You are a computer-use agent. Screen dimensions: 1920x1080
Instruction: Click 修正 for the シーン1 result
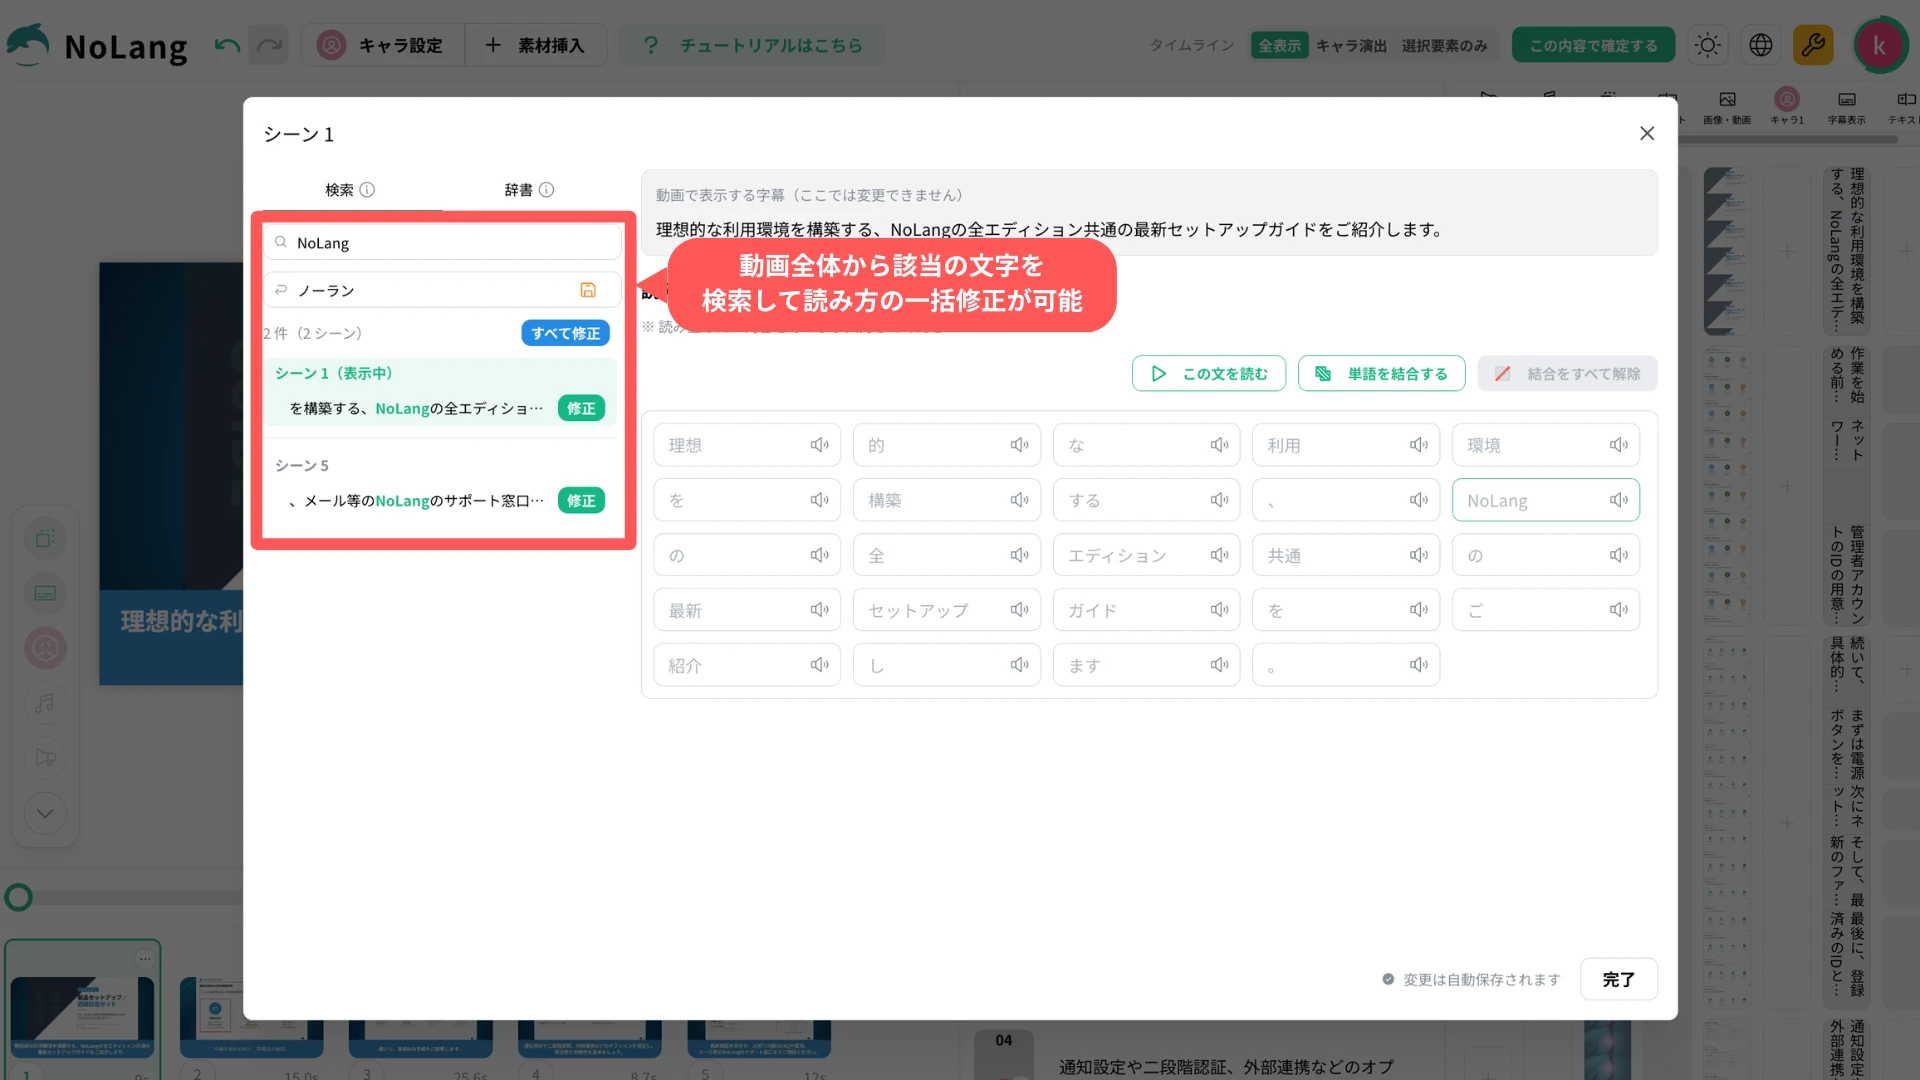(x=581, y=408)
